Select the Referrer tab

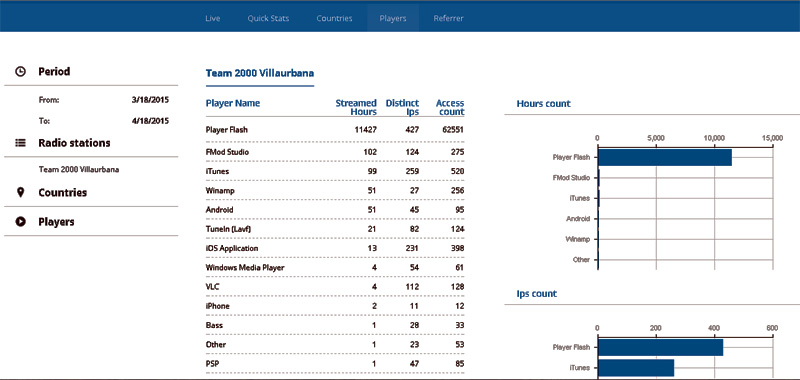click(448, 18)
